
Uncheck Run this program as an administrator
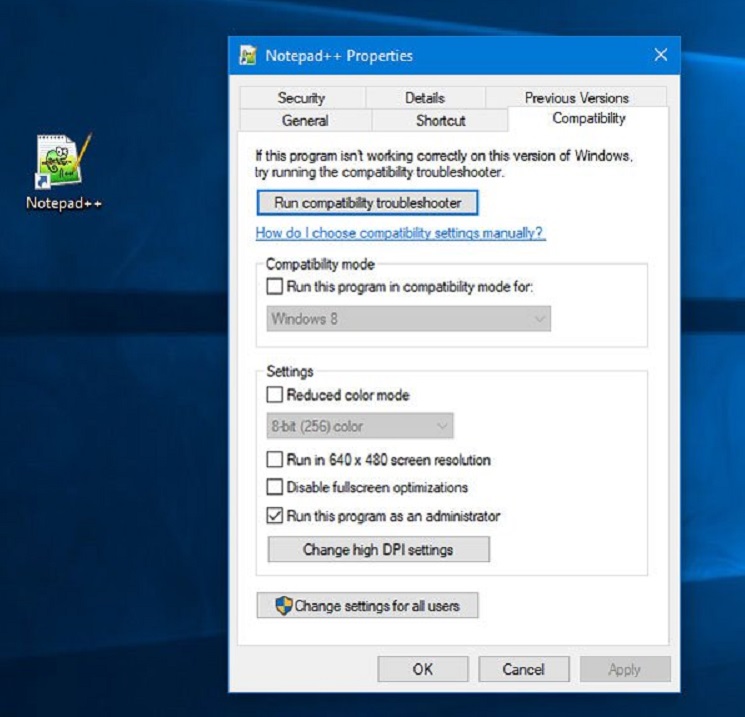(275, 516)
